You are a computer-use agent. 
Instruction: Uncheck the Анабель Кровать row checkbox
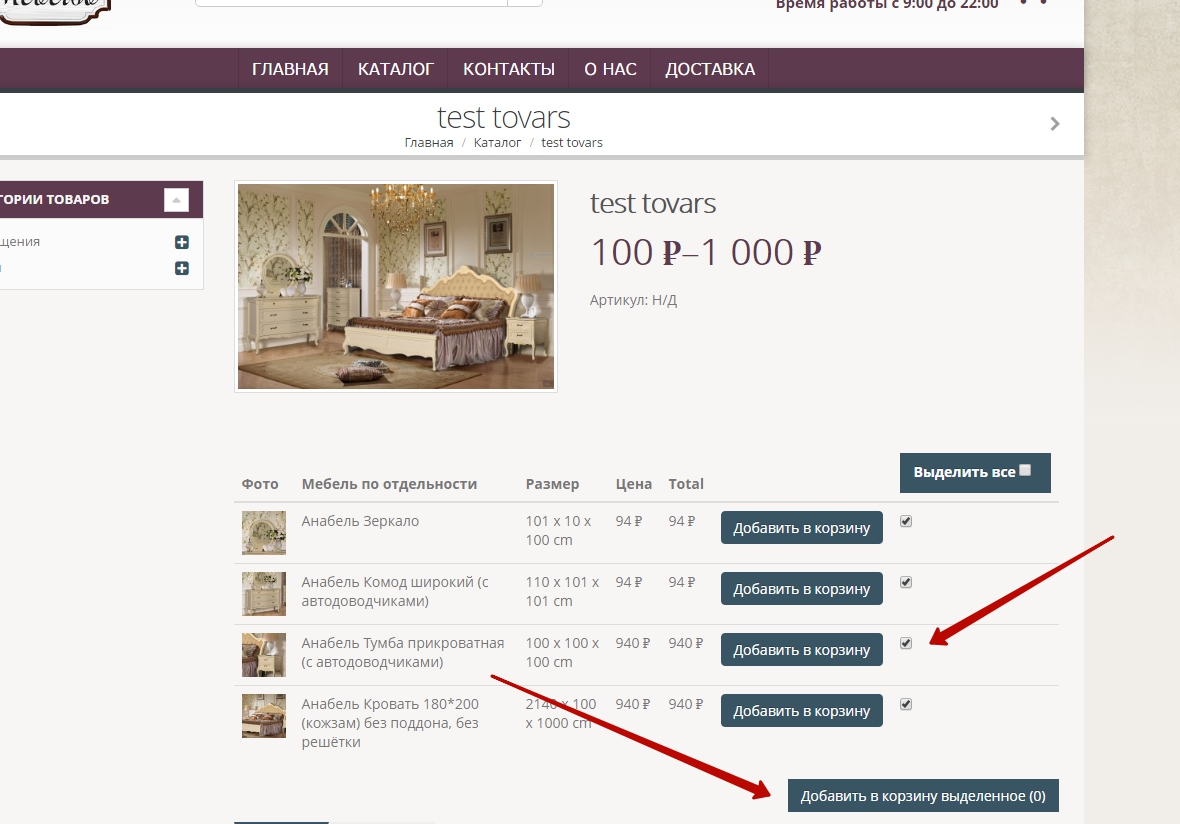click(x=906, y=704)
